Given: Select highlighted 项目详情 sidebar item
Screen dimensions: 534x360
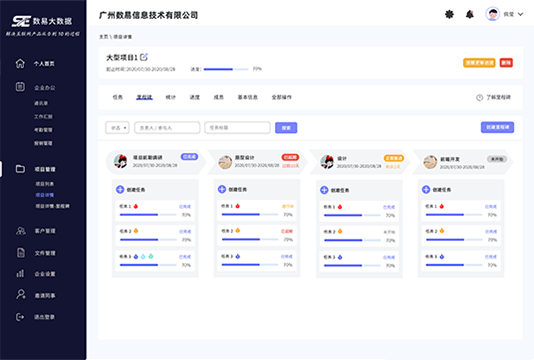Looking at the screenshot, I should [x=45, y=195].
